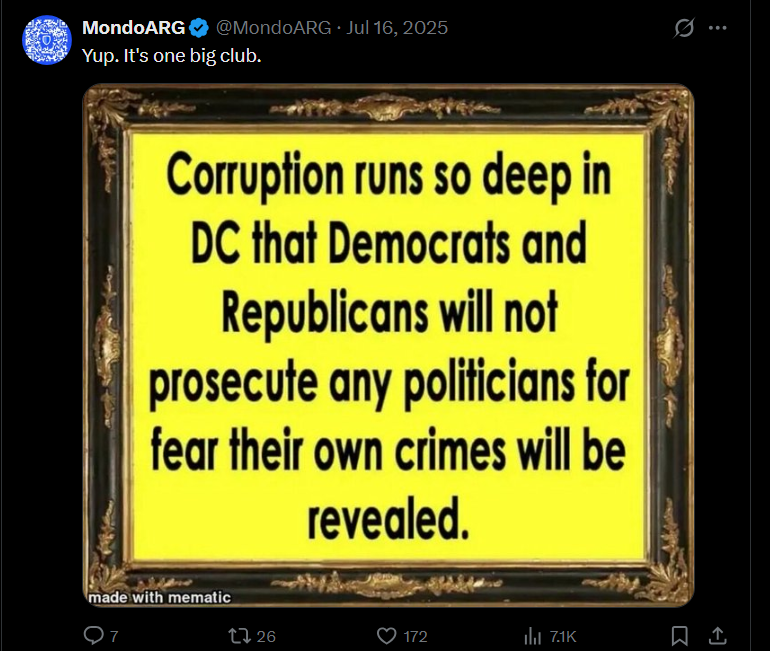
Task: View post analytics bar-chart icon
Action: coord(532,636)
